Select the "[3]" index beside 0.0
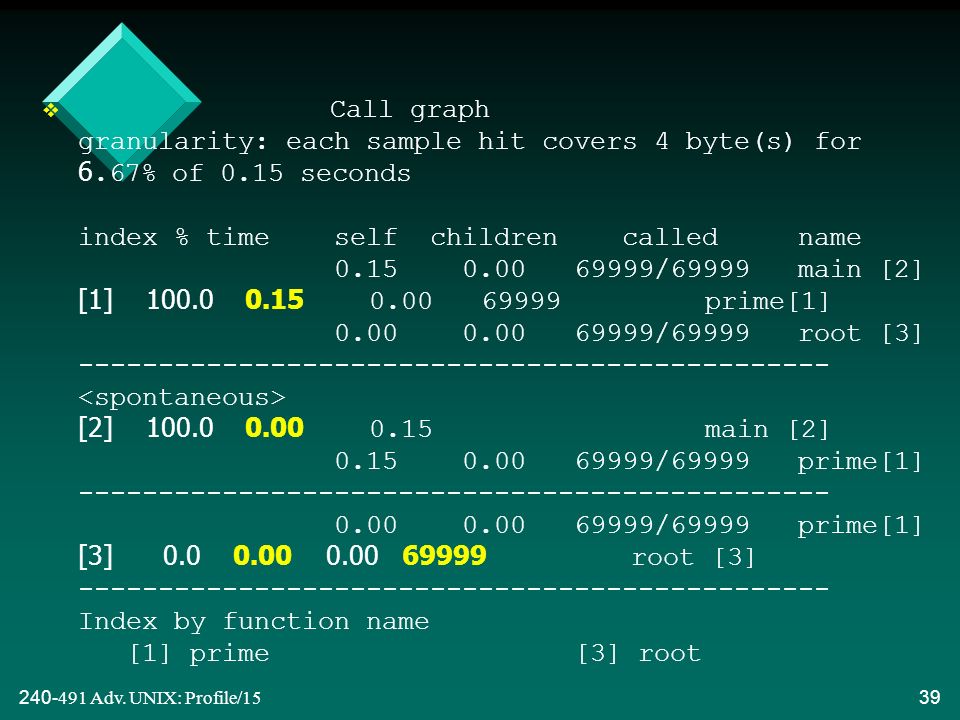Viewport: 960px width, 720px height. pyautogui.click(x=96, y=556)
